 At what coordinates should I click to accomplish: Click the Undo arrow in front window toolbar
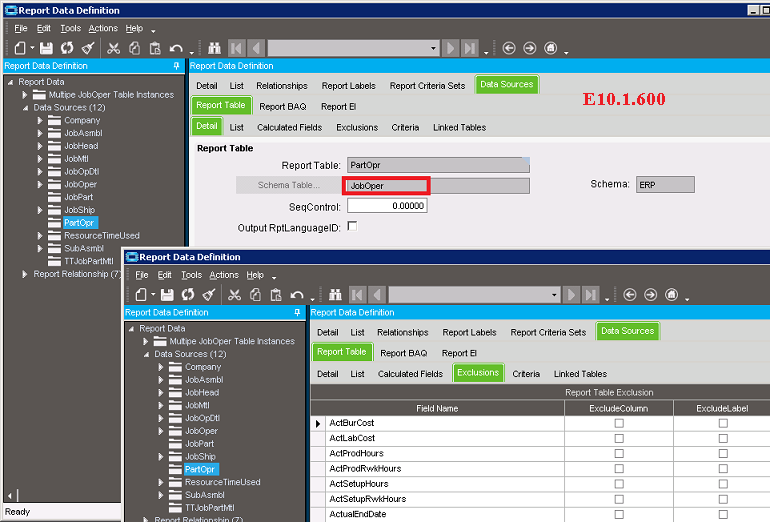(x=297, y=295)
